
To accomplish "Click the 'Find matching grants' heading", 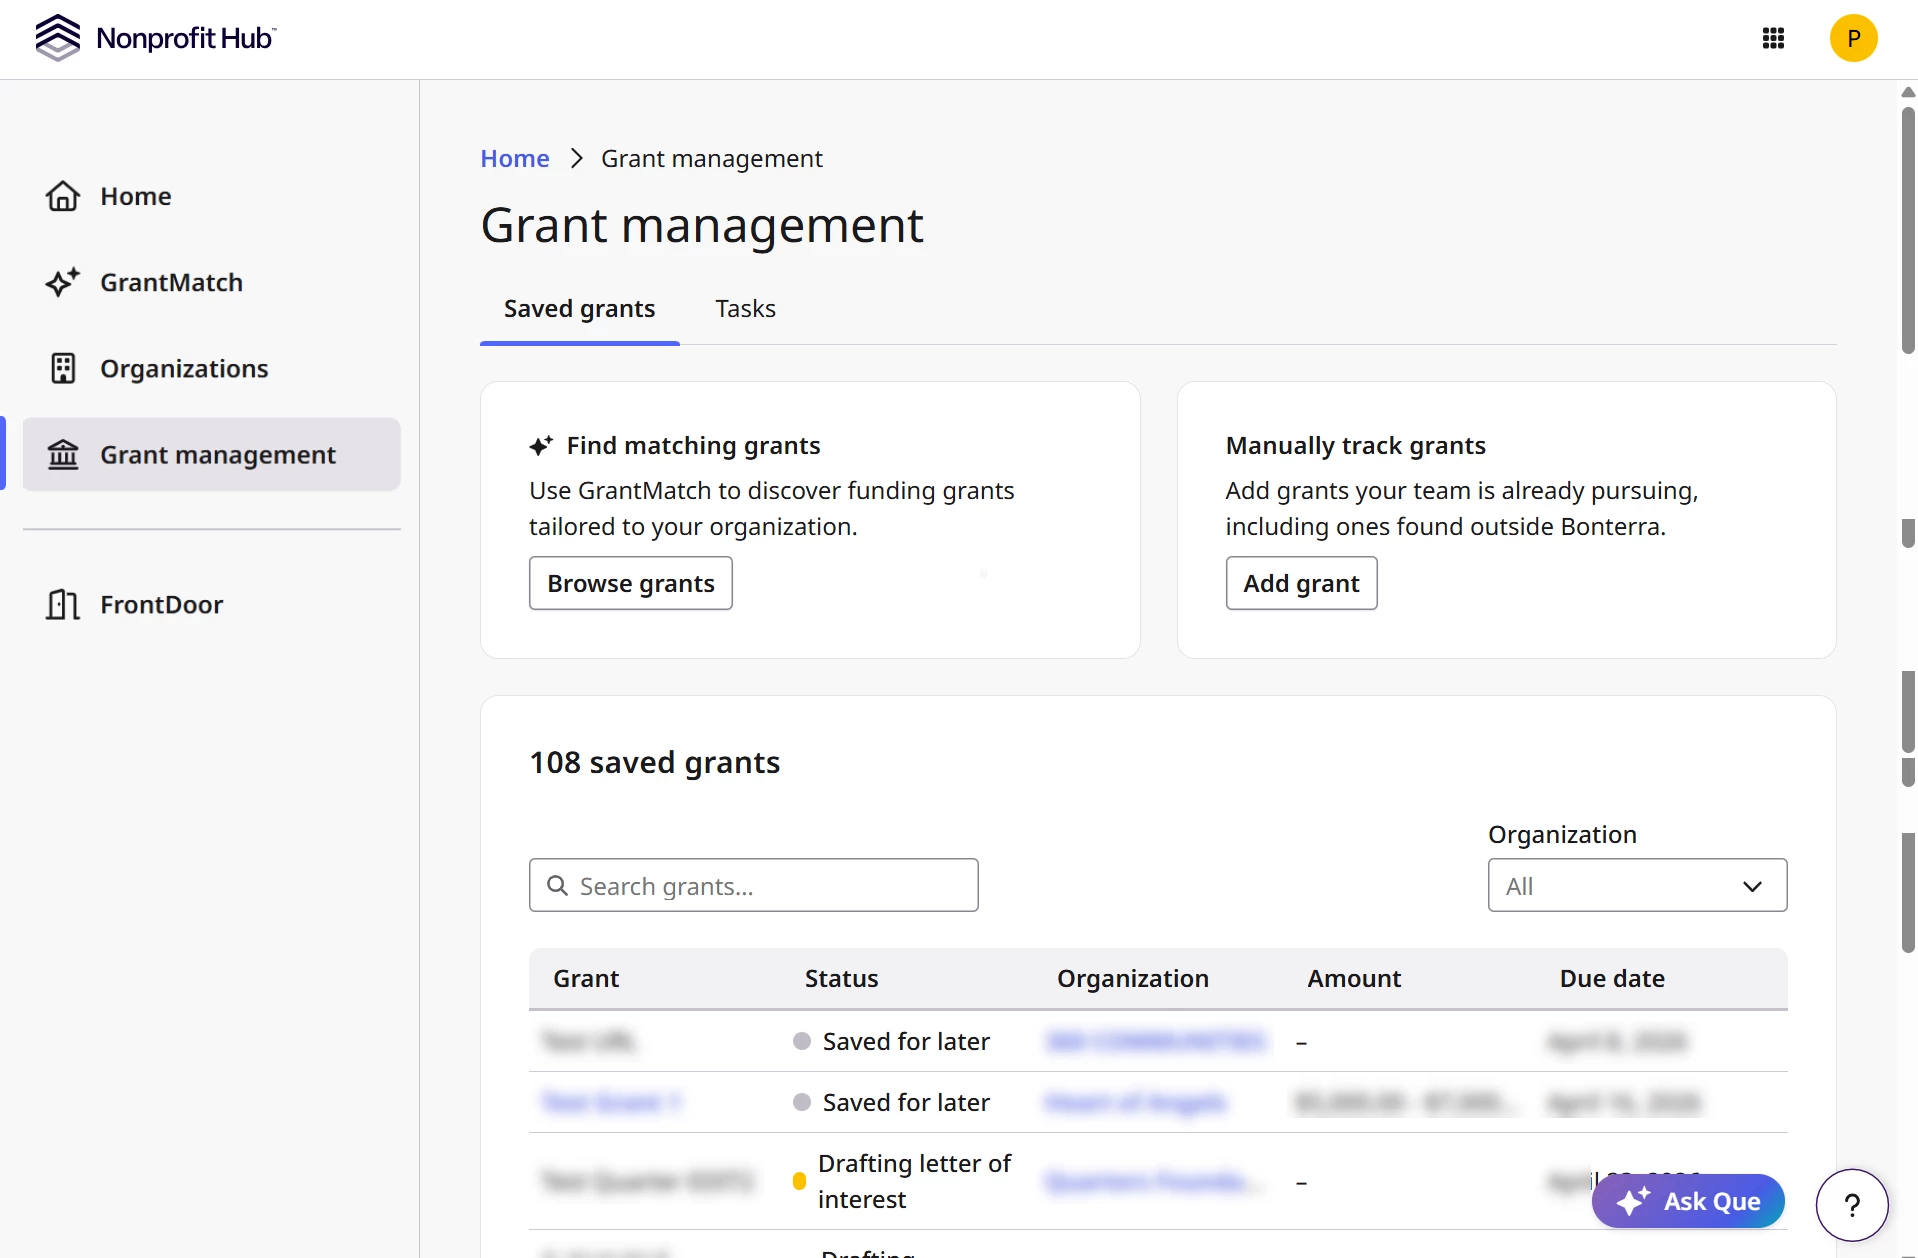I will pyautogui.click(x=693, y=445).
